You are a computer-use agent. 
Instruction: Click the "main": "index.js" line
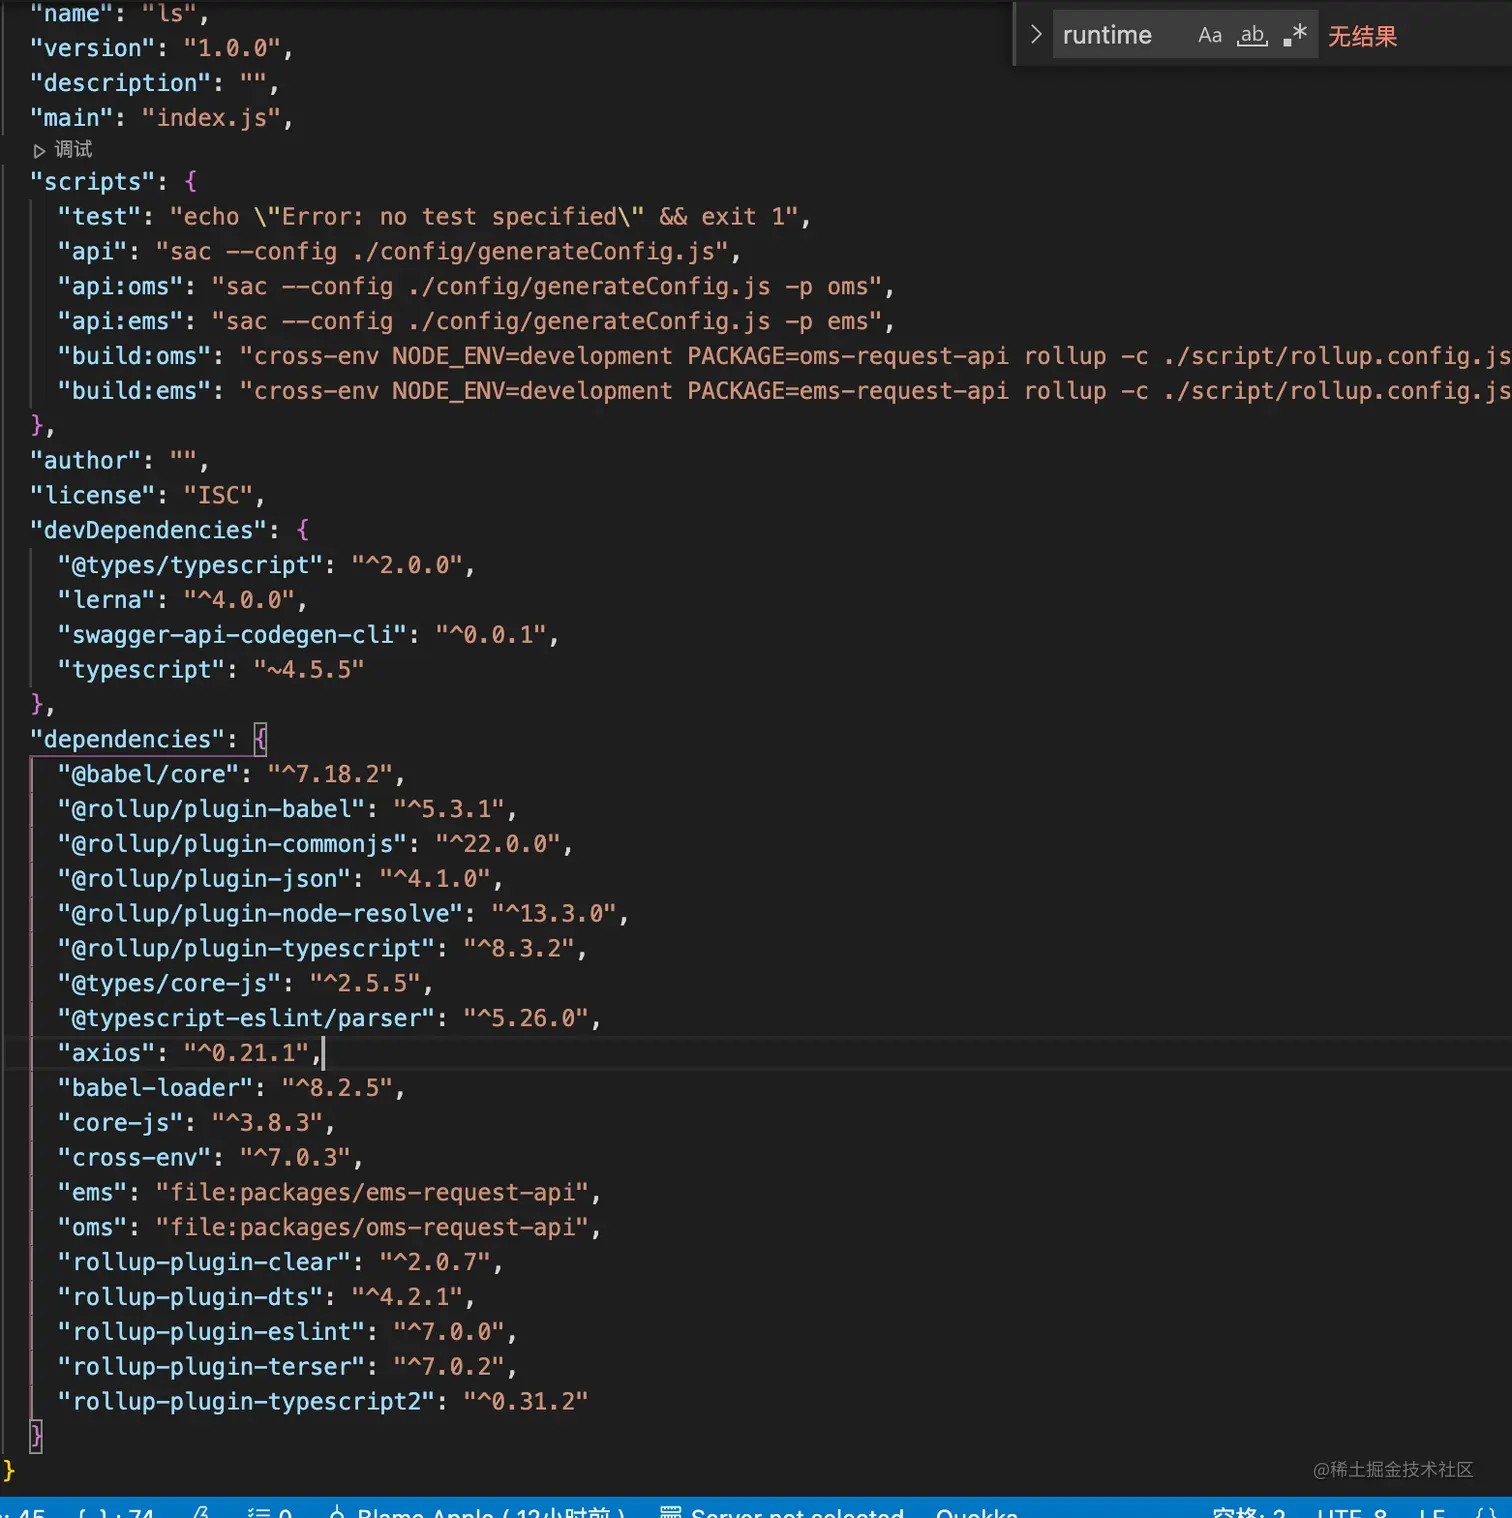161,118
